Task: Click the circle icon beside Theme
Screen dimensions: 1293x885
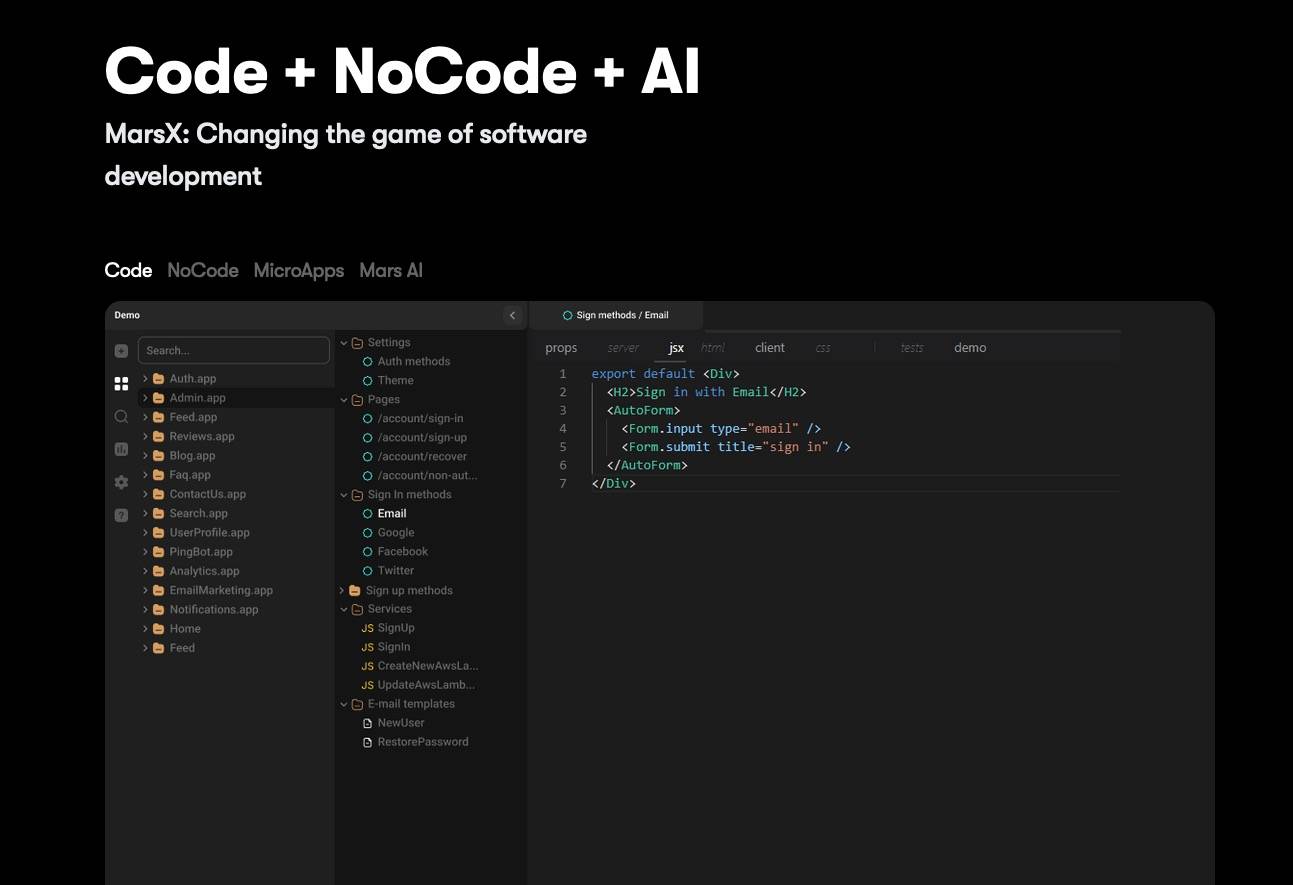Action: point(368,381)
